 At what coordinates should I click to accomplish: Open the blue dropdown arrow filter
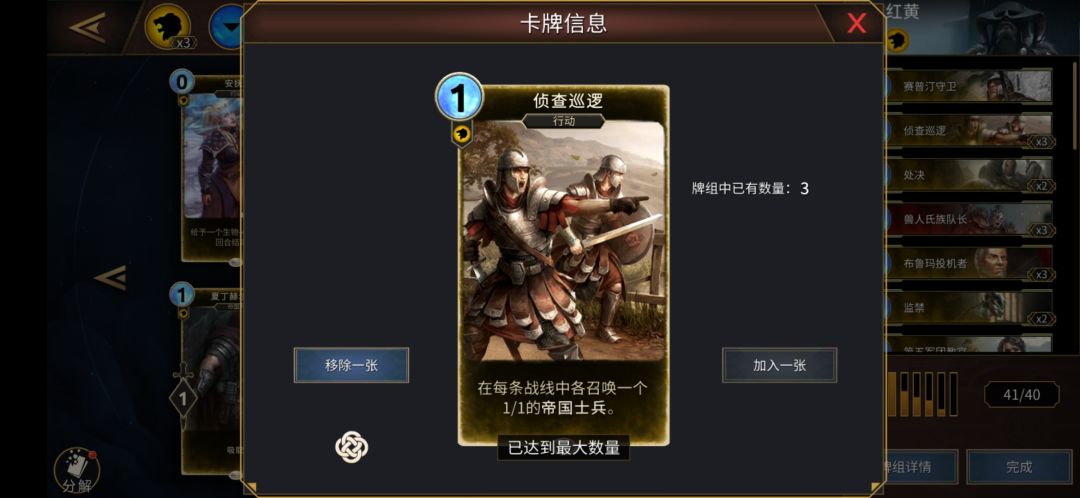(x=227, y=27)
